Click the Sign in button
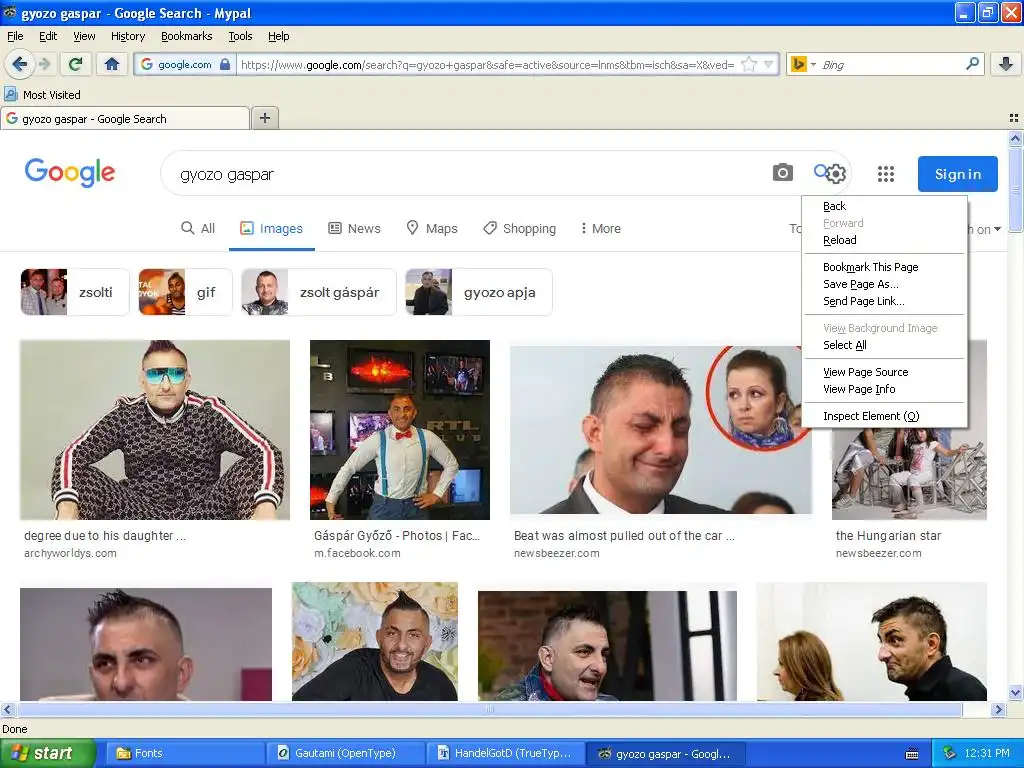The width and height of the screenshot is (1024, 768). 957,174
